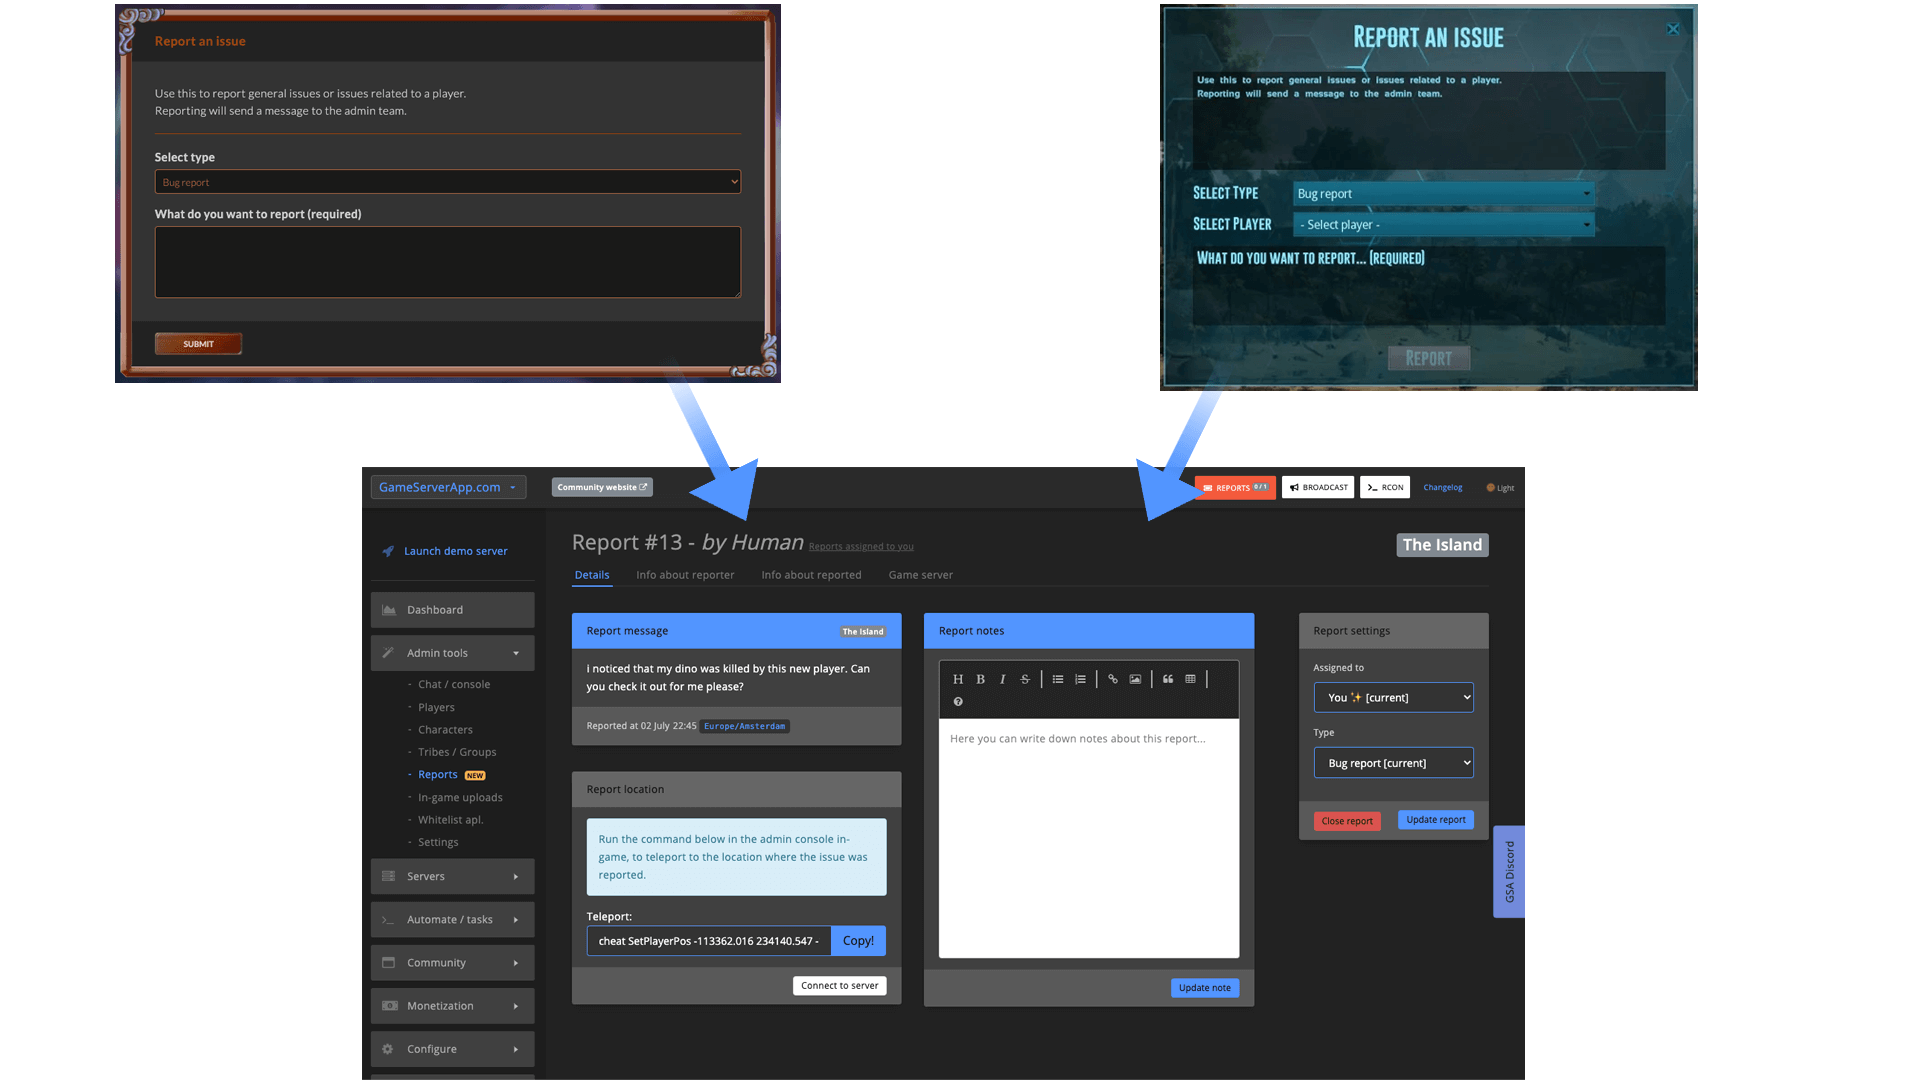The height and width of the screenshot is (1080, 1920).
Task: Click the Changelog link in top nav
Action: pyautogui.click(x=1443, y=488)
